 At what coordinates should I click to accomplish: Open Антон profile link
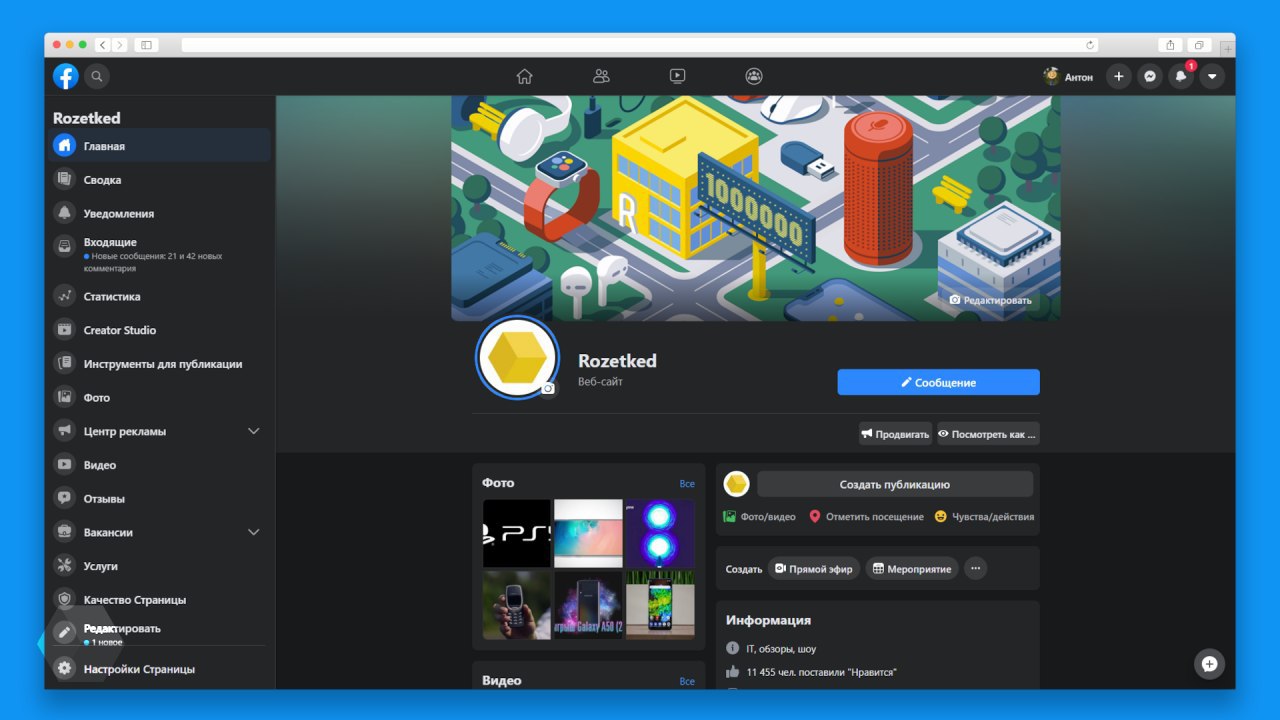coord(1068,76)
